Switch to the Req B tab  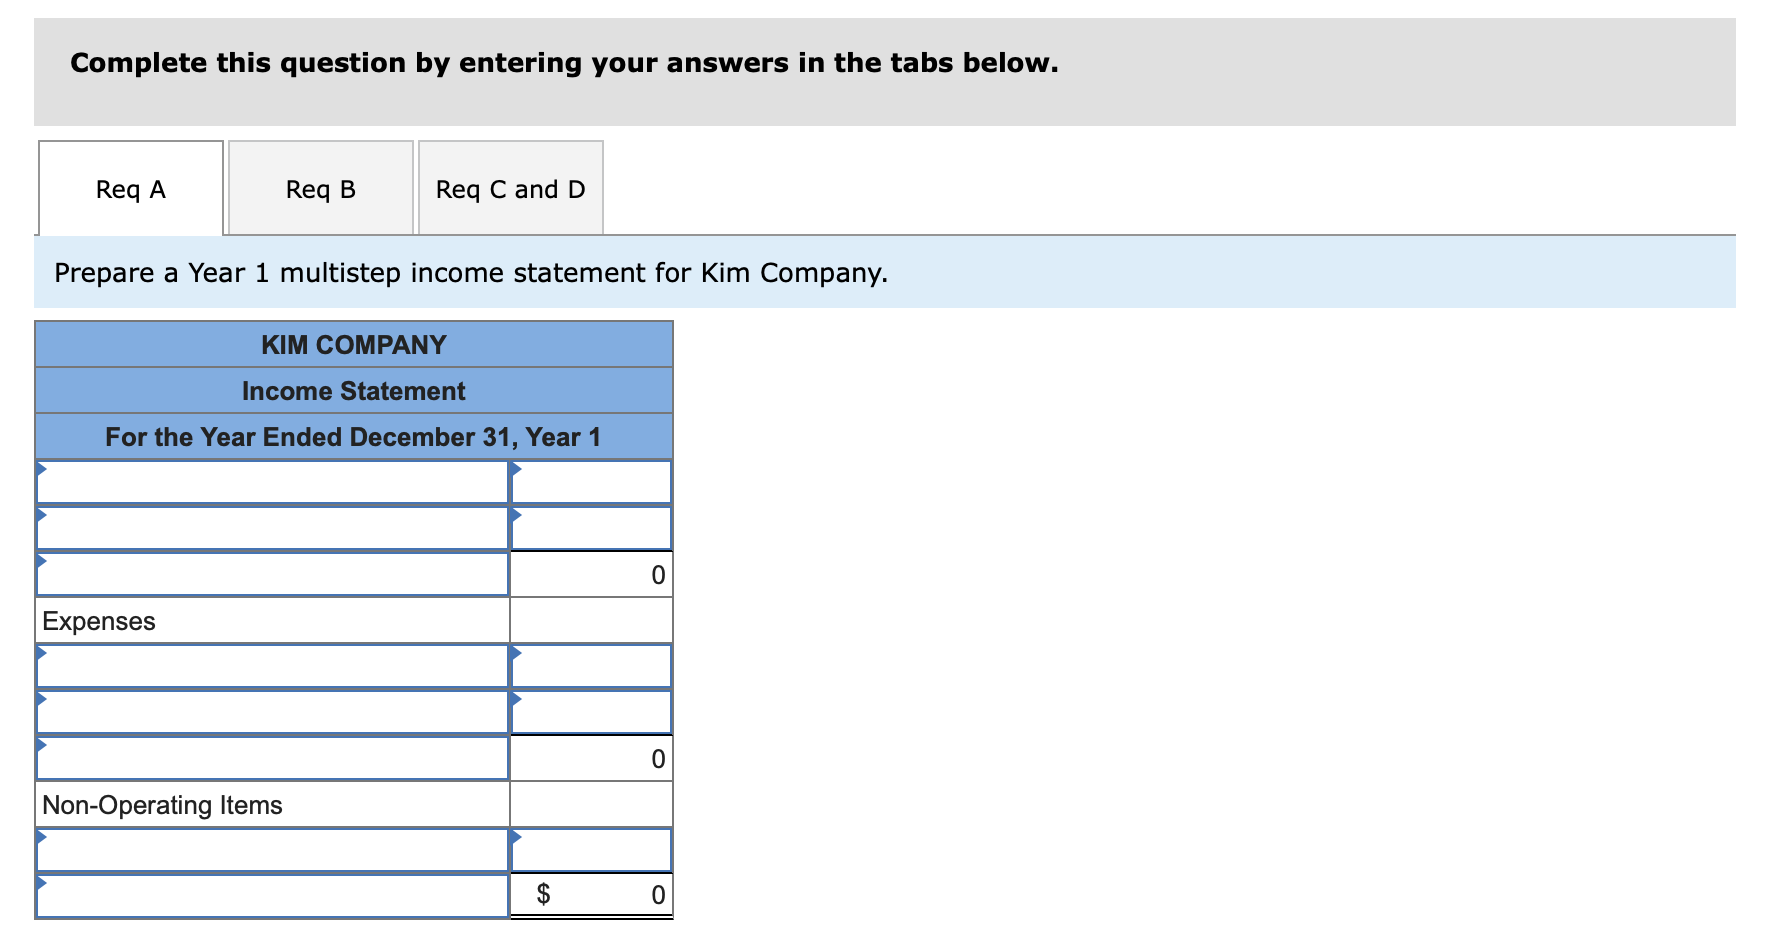pyautogui.click(x=320, y=188)
